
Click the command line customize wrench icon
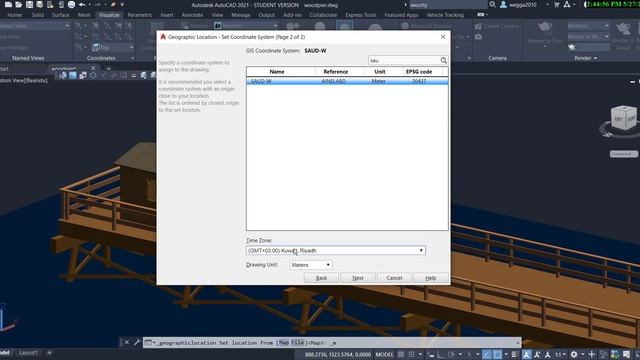click(137, 342)
